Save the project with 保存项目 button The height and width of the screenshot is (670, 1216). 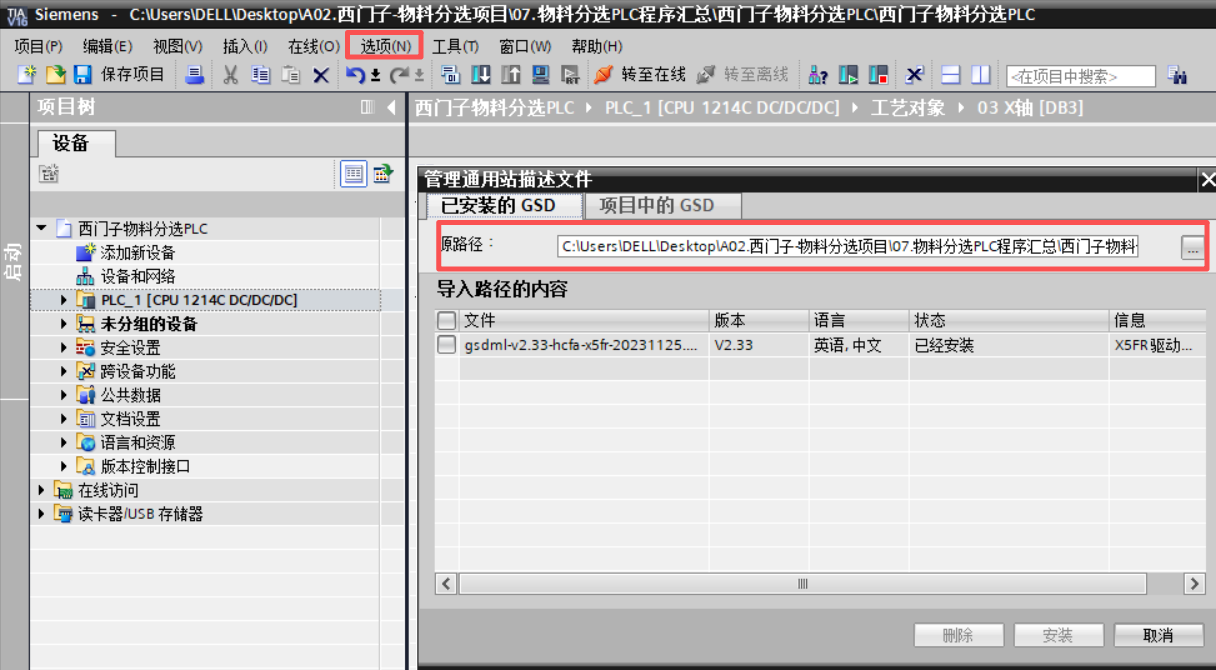click(119, 75)
